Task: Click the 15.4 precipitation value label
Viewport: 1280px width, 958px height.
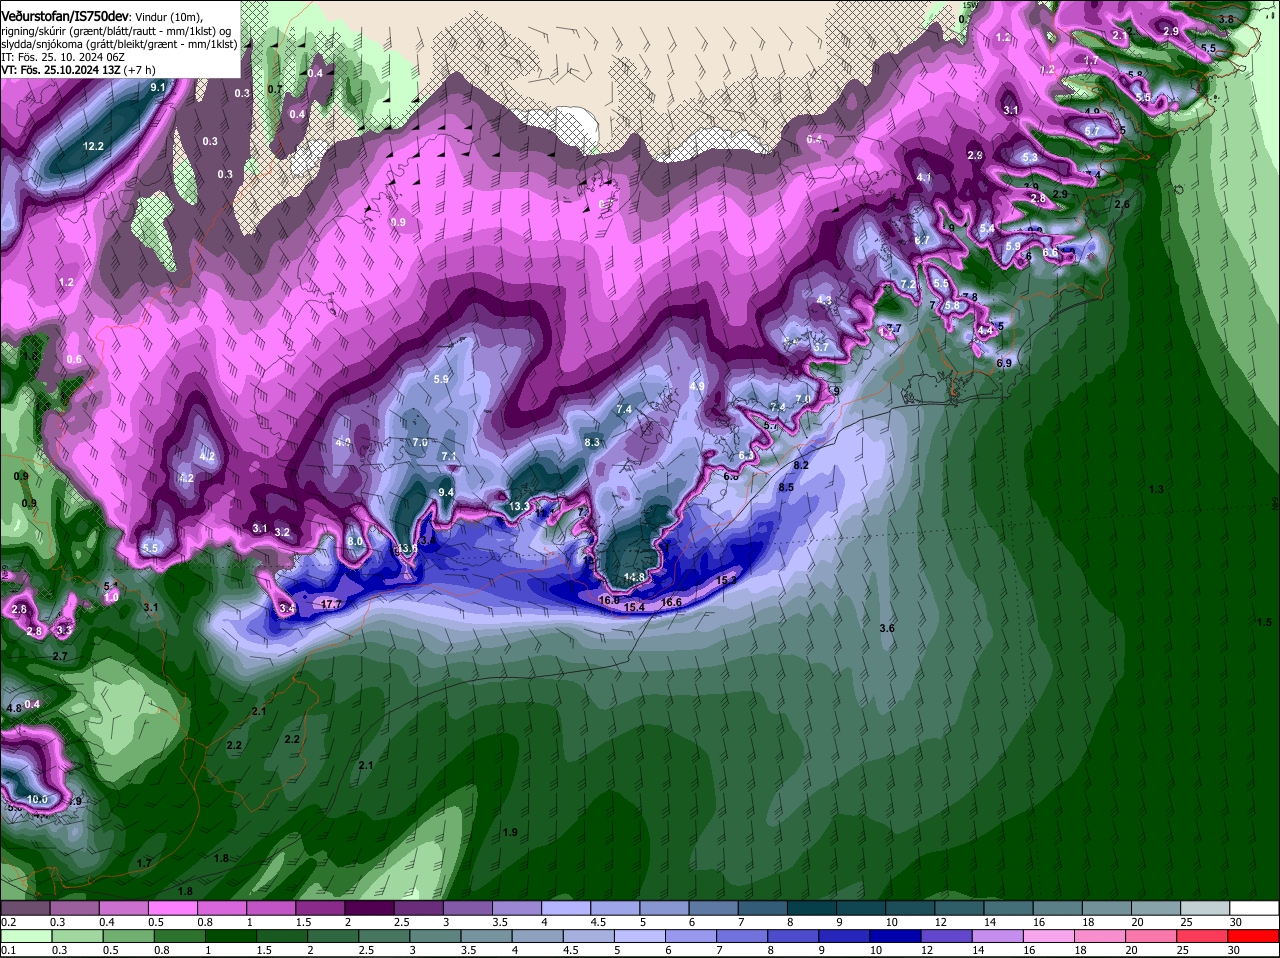Action: (x=634, y=607)
